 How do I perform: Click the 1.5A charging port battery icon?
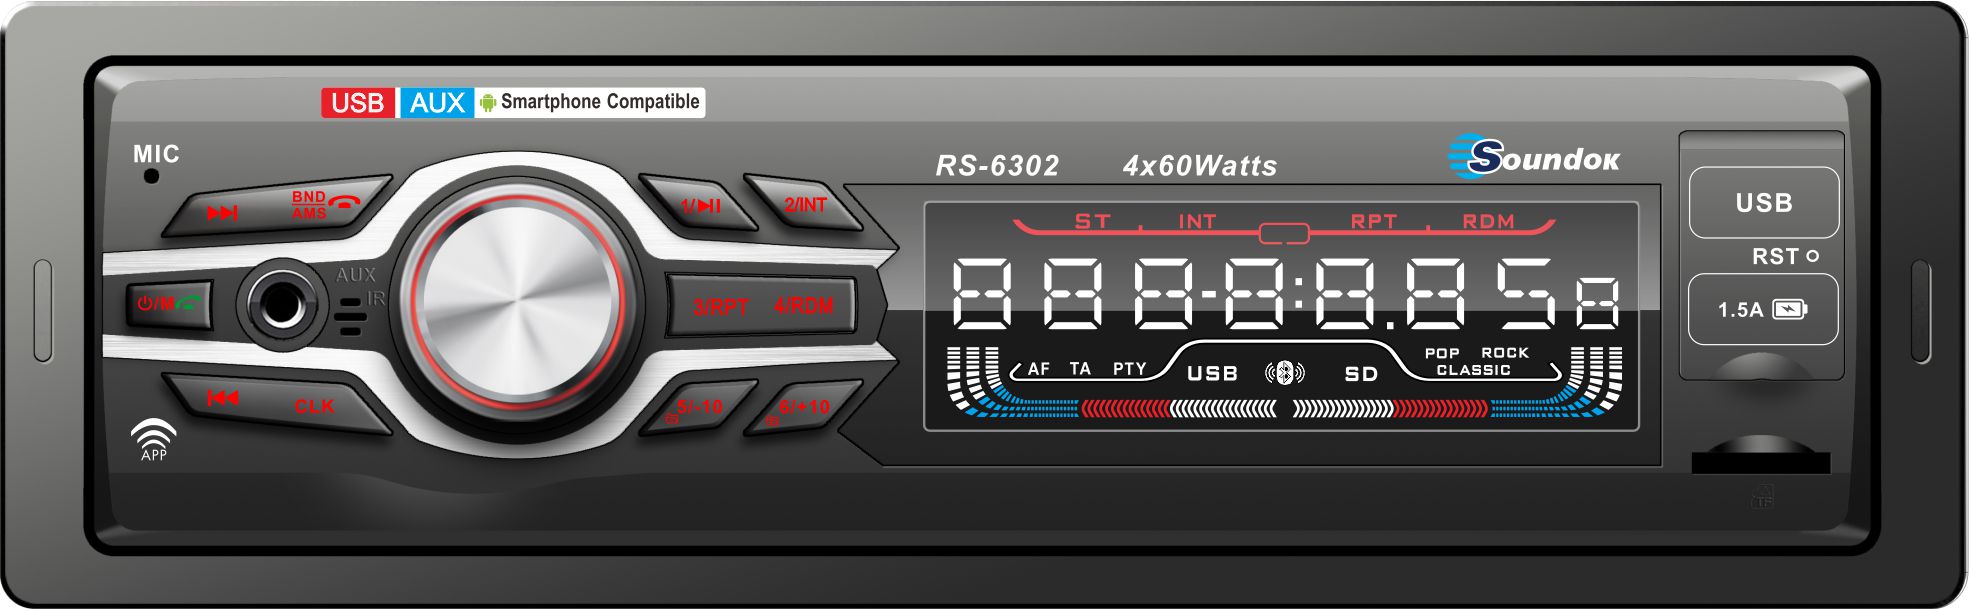tap(1789, 310)
